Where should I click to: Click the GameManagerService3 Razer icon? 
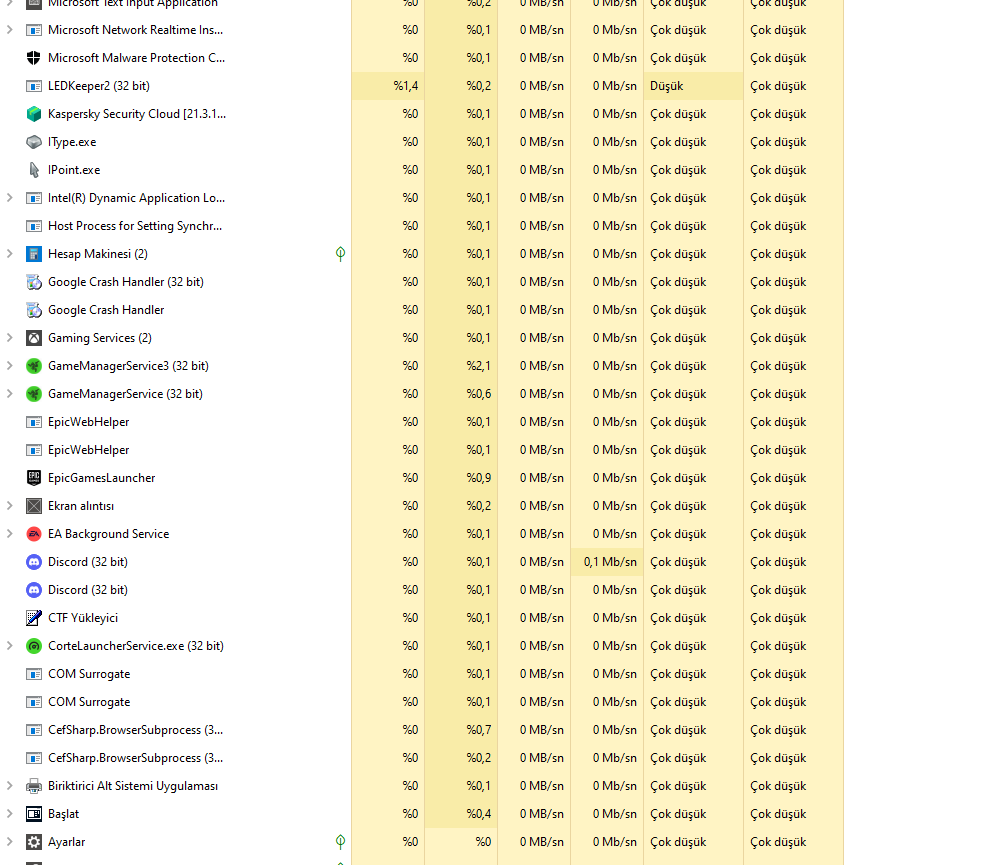click(34, 366)
